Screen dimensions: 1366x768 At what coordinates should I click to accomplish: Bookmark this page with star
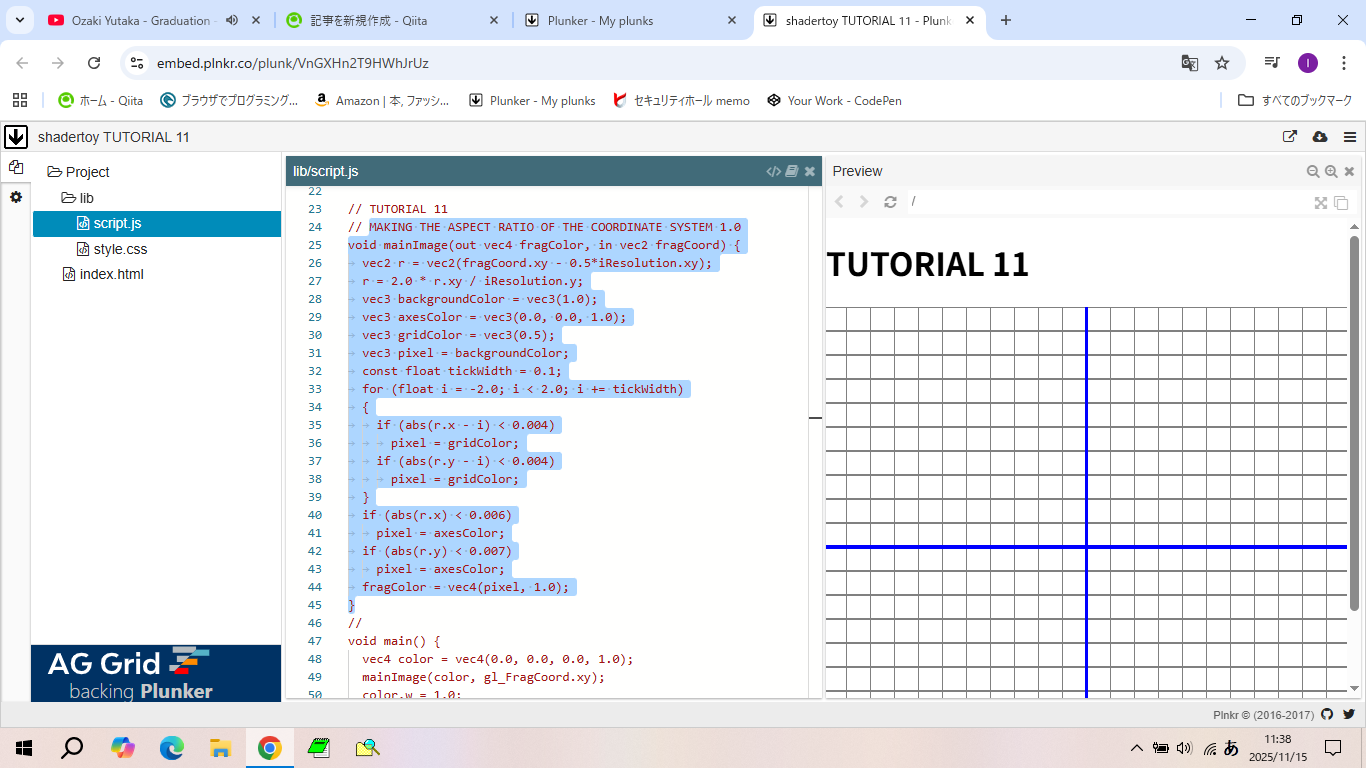pos(1222,63)
